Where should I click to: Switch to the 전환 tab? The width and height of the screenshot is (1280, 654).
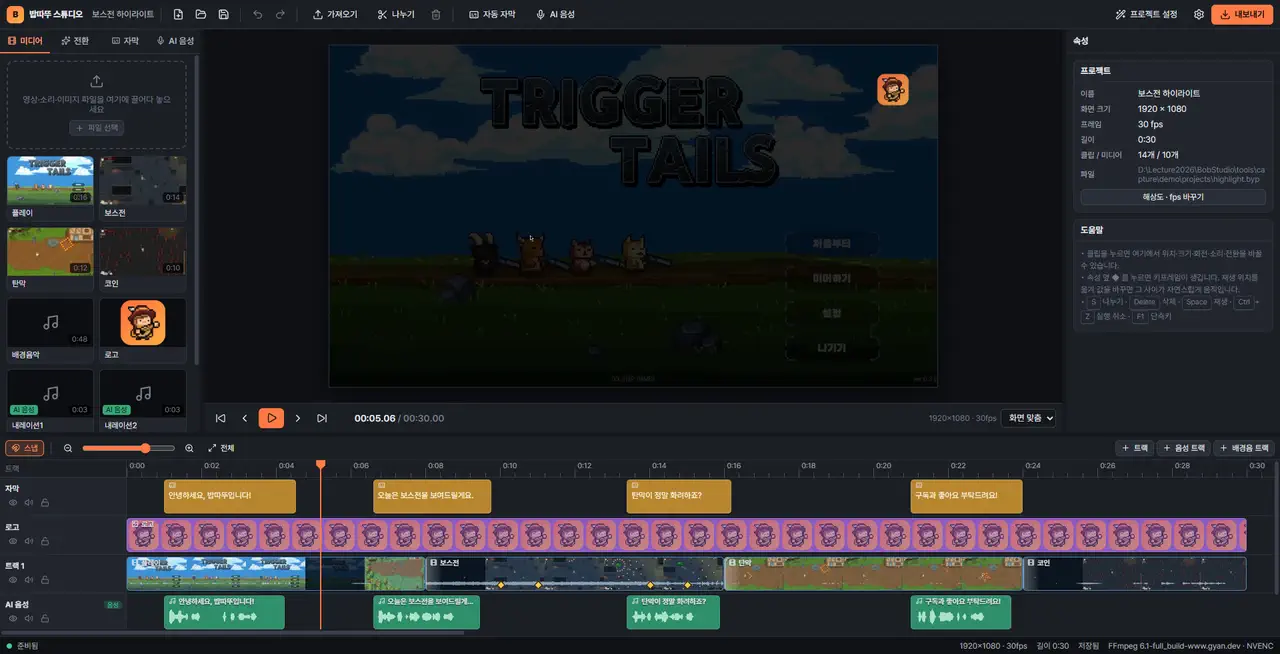click(x=75, y=41)
